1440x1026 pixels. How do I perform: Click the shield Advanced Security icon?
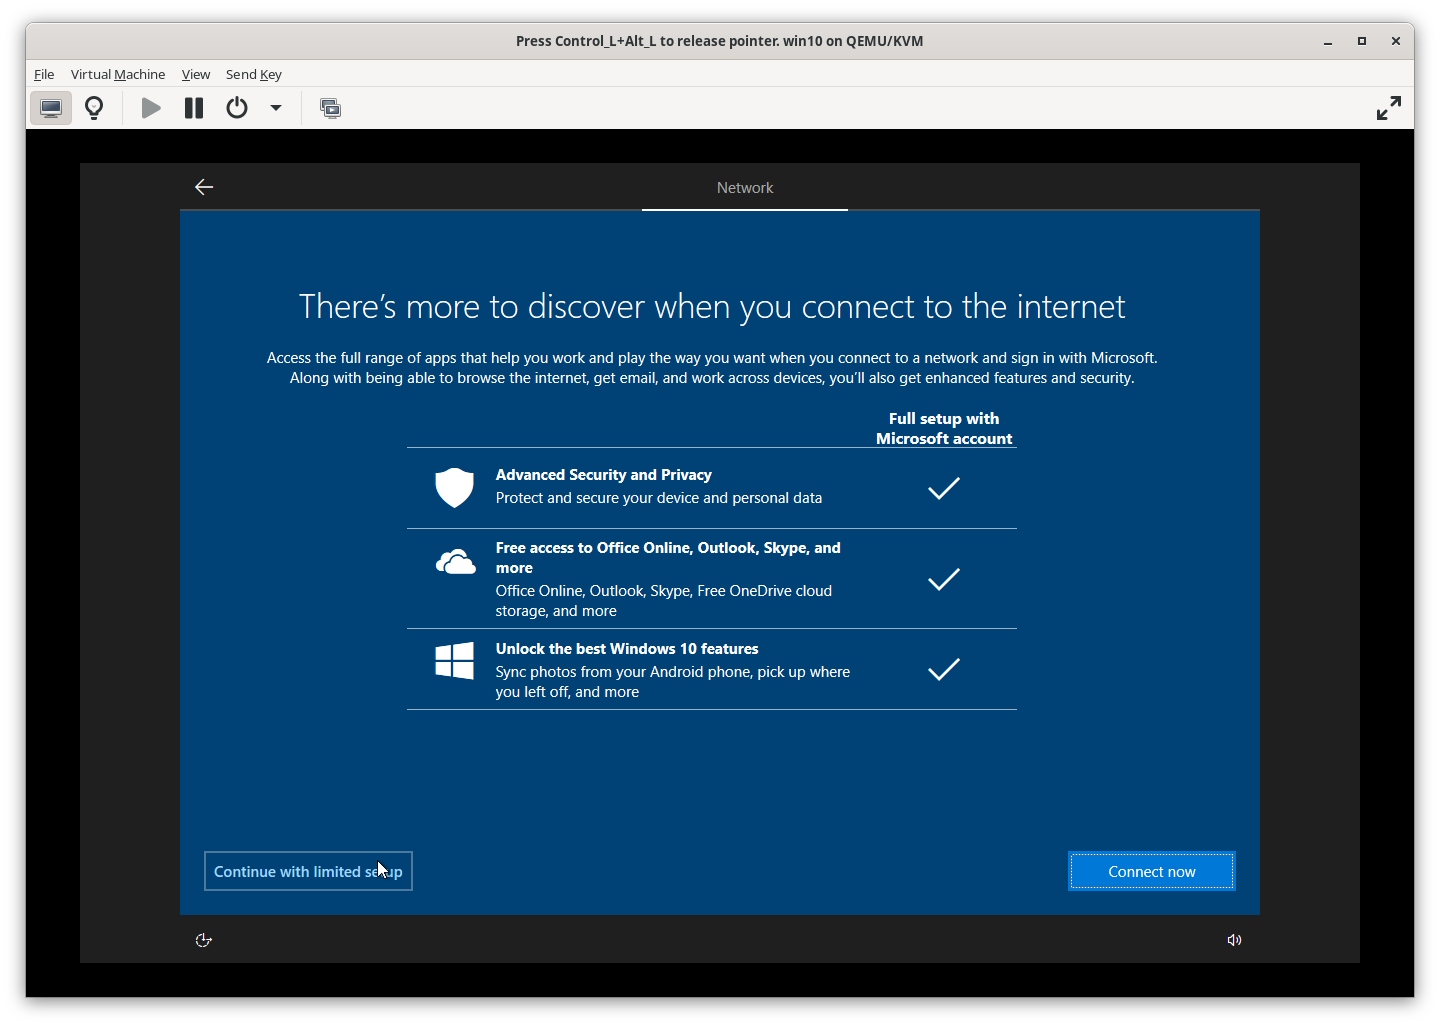(454, 488)
